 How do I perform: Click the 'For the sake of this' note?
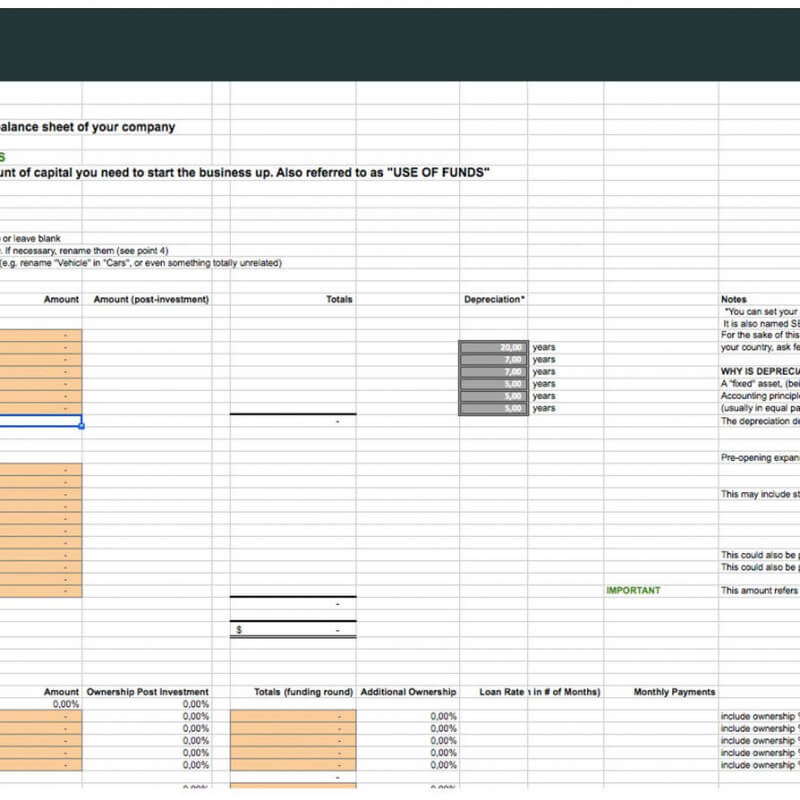(x=760, y=335)
